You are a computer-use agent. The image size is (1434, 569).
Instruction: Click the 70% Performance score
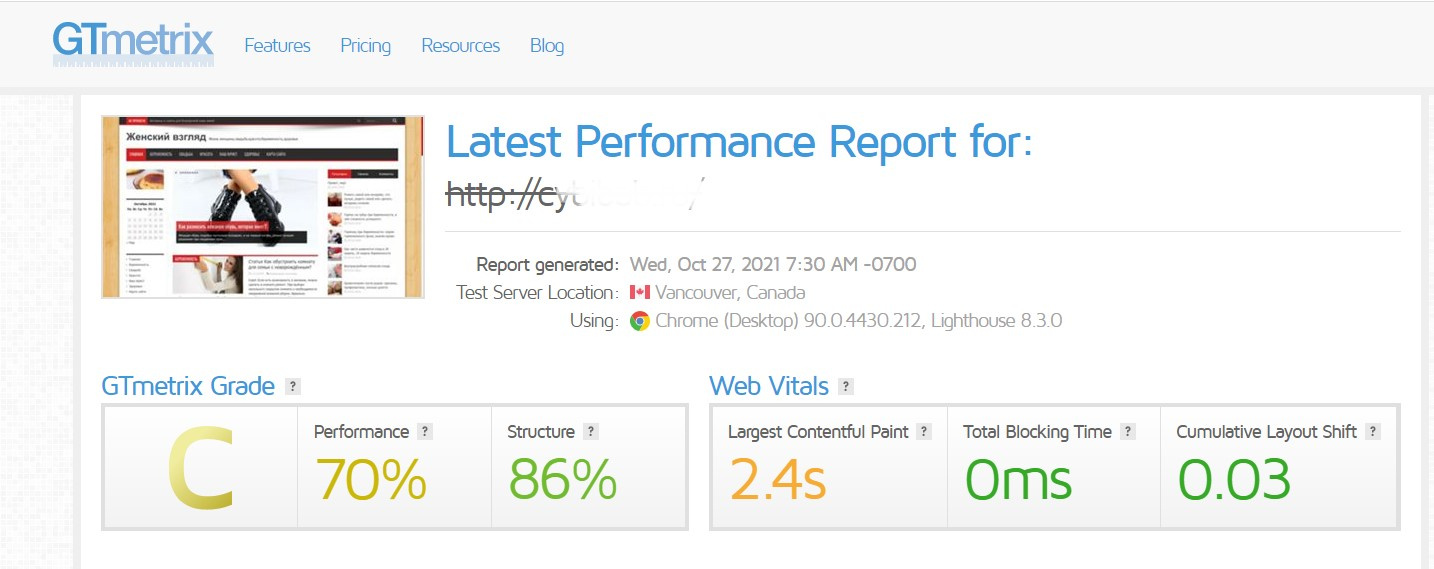[371, 480]
